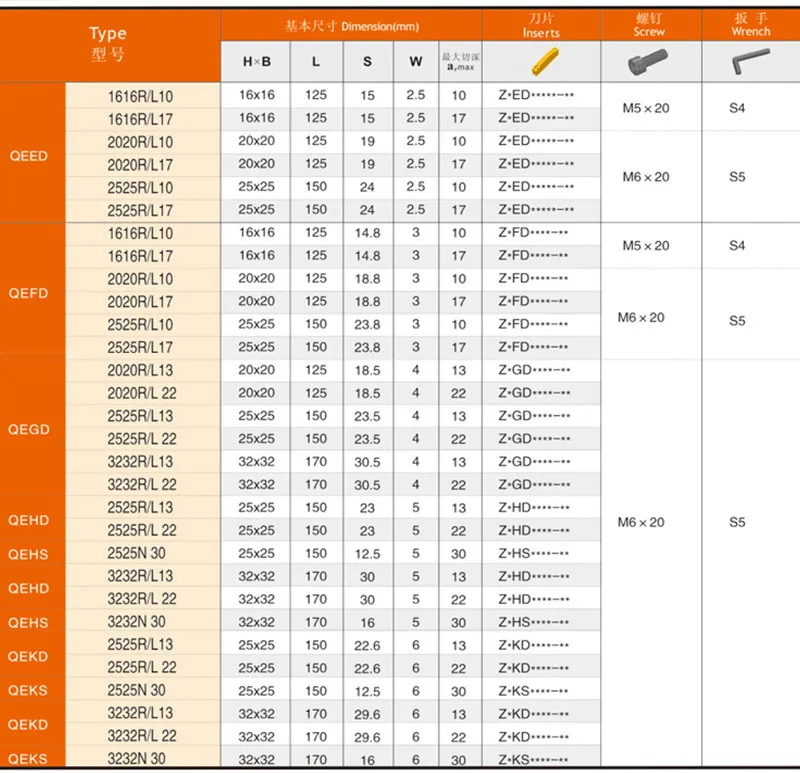This screenshot has width=800, height=773.
Task: Click S value 12.5 in QEHS 2525N 30 row
Action: [x=367, y=554]
